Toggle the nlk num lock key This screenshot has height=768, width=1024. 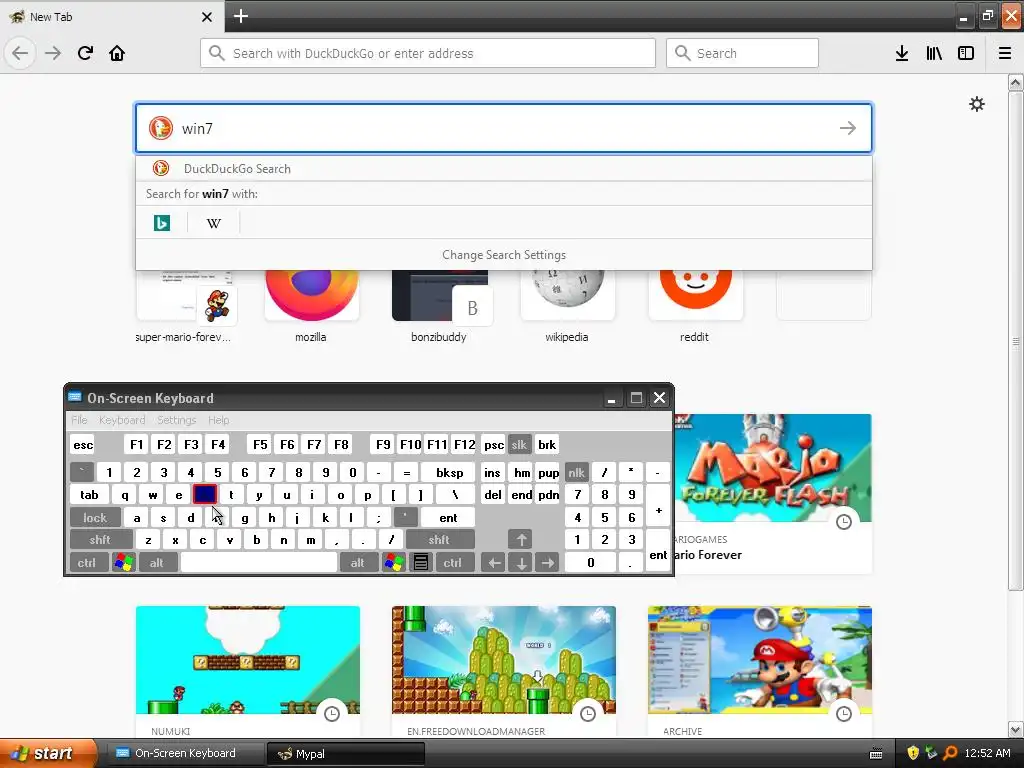point(576,472)
